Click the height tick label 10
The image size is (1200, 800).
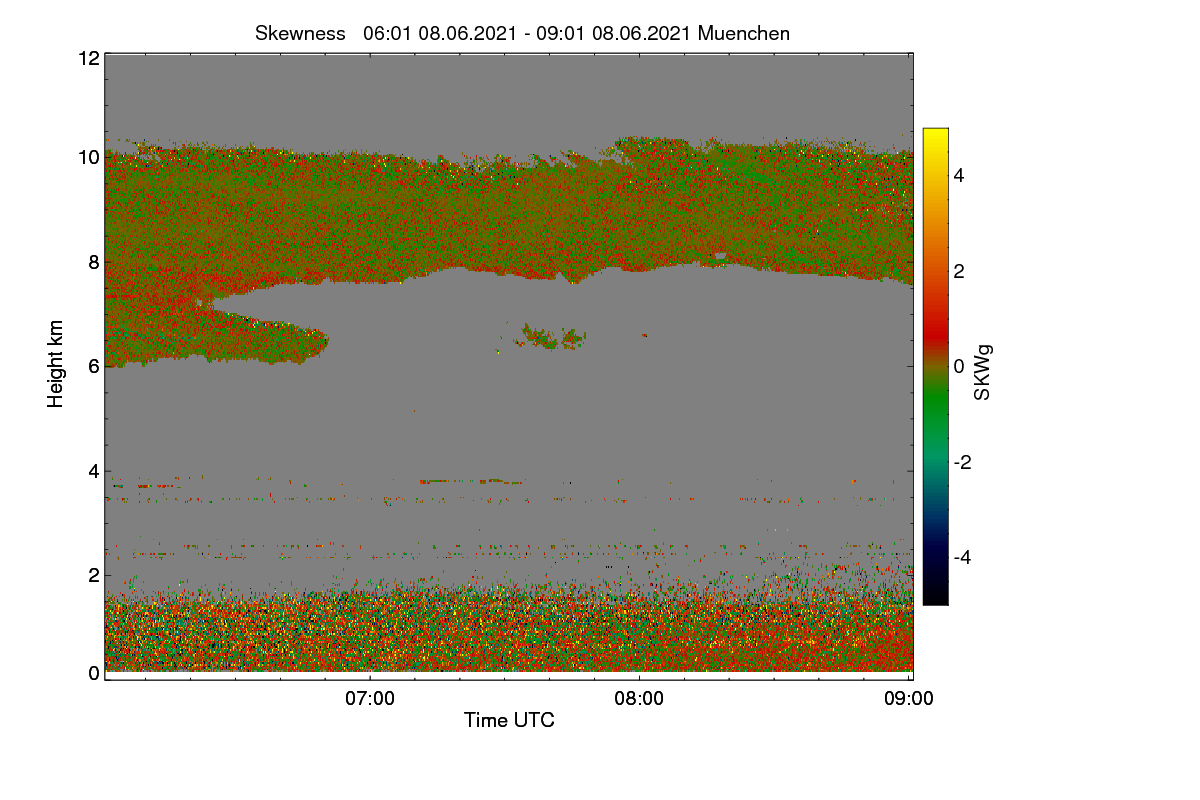(x=88, y=157)
